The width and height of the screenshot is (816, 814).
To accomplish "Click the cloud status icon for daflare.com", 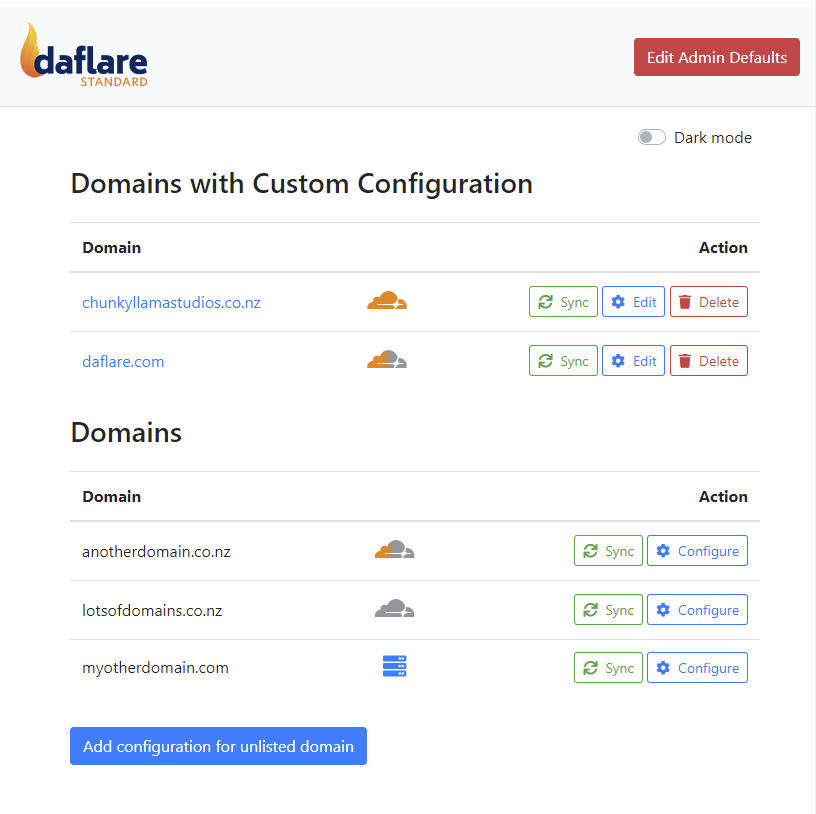I will pyautogui.click(x=387, y=360).
